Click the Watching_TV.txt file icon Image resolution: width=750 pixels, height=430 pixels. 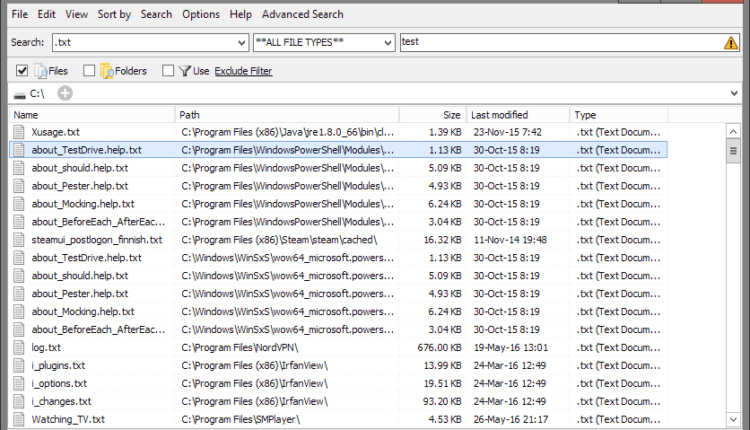click(x=19, y=419)
